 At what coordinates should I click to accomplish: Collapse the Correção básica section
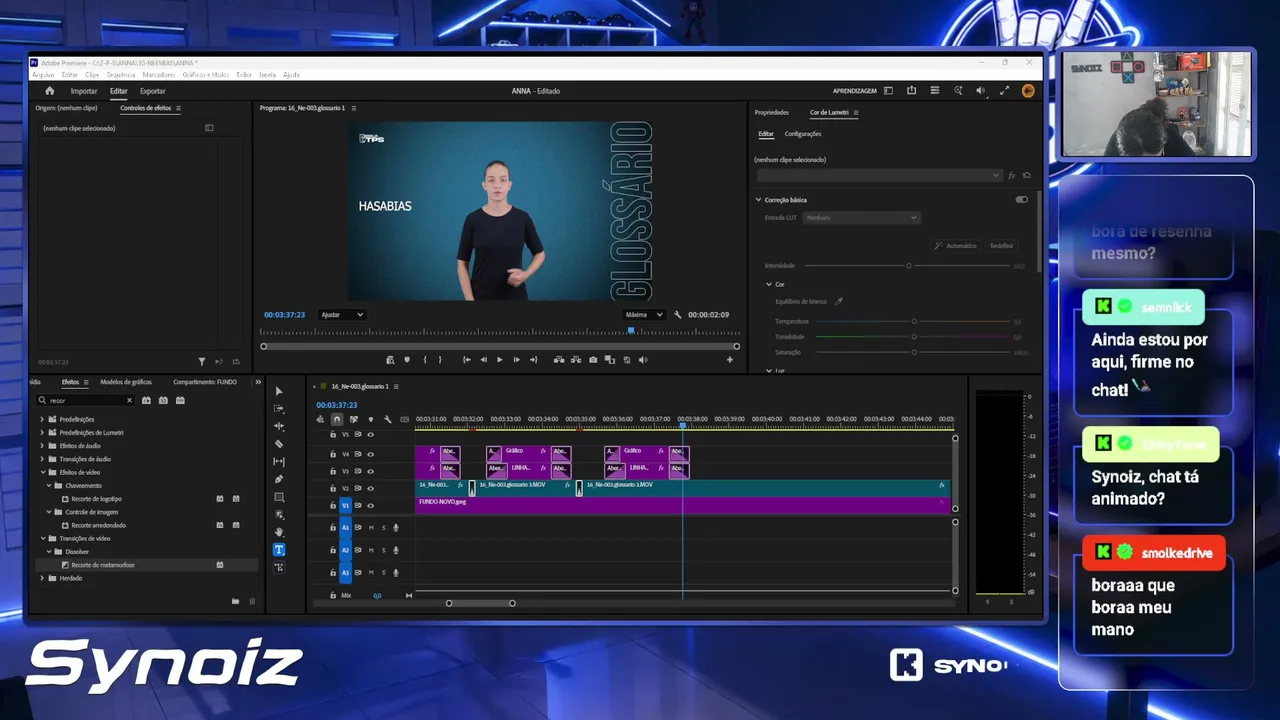758,199
